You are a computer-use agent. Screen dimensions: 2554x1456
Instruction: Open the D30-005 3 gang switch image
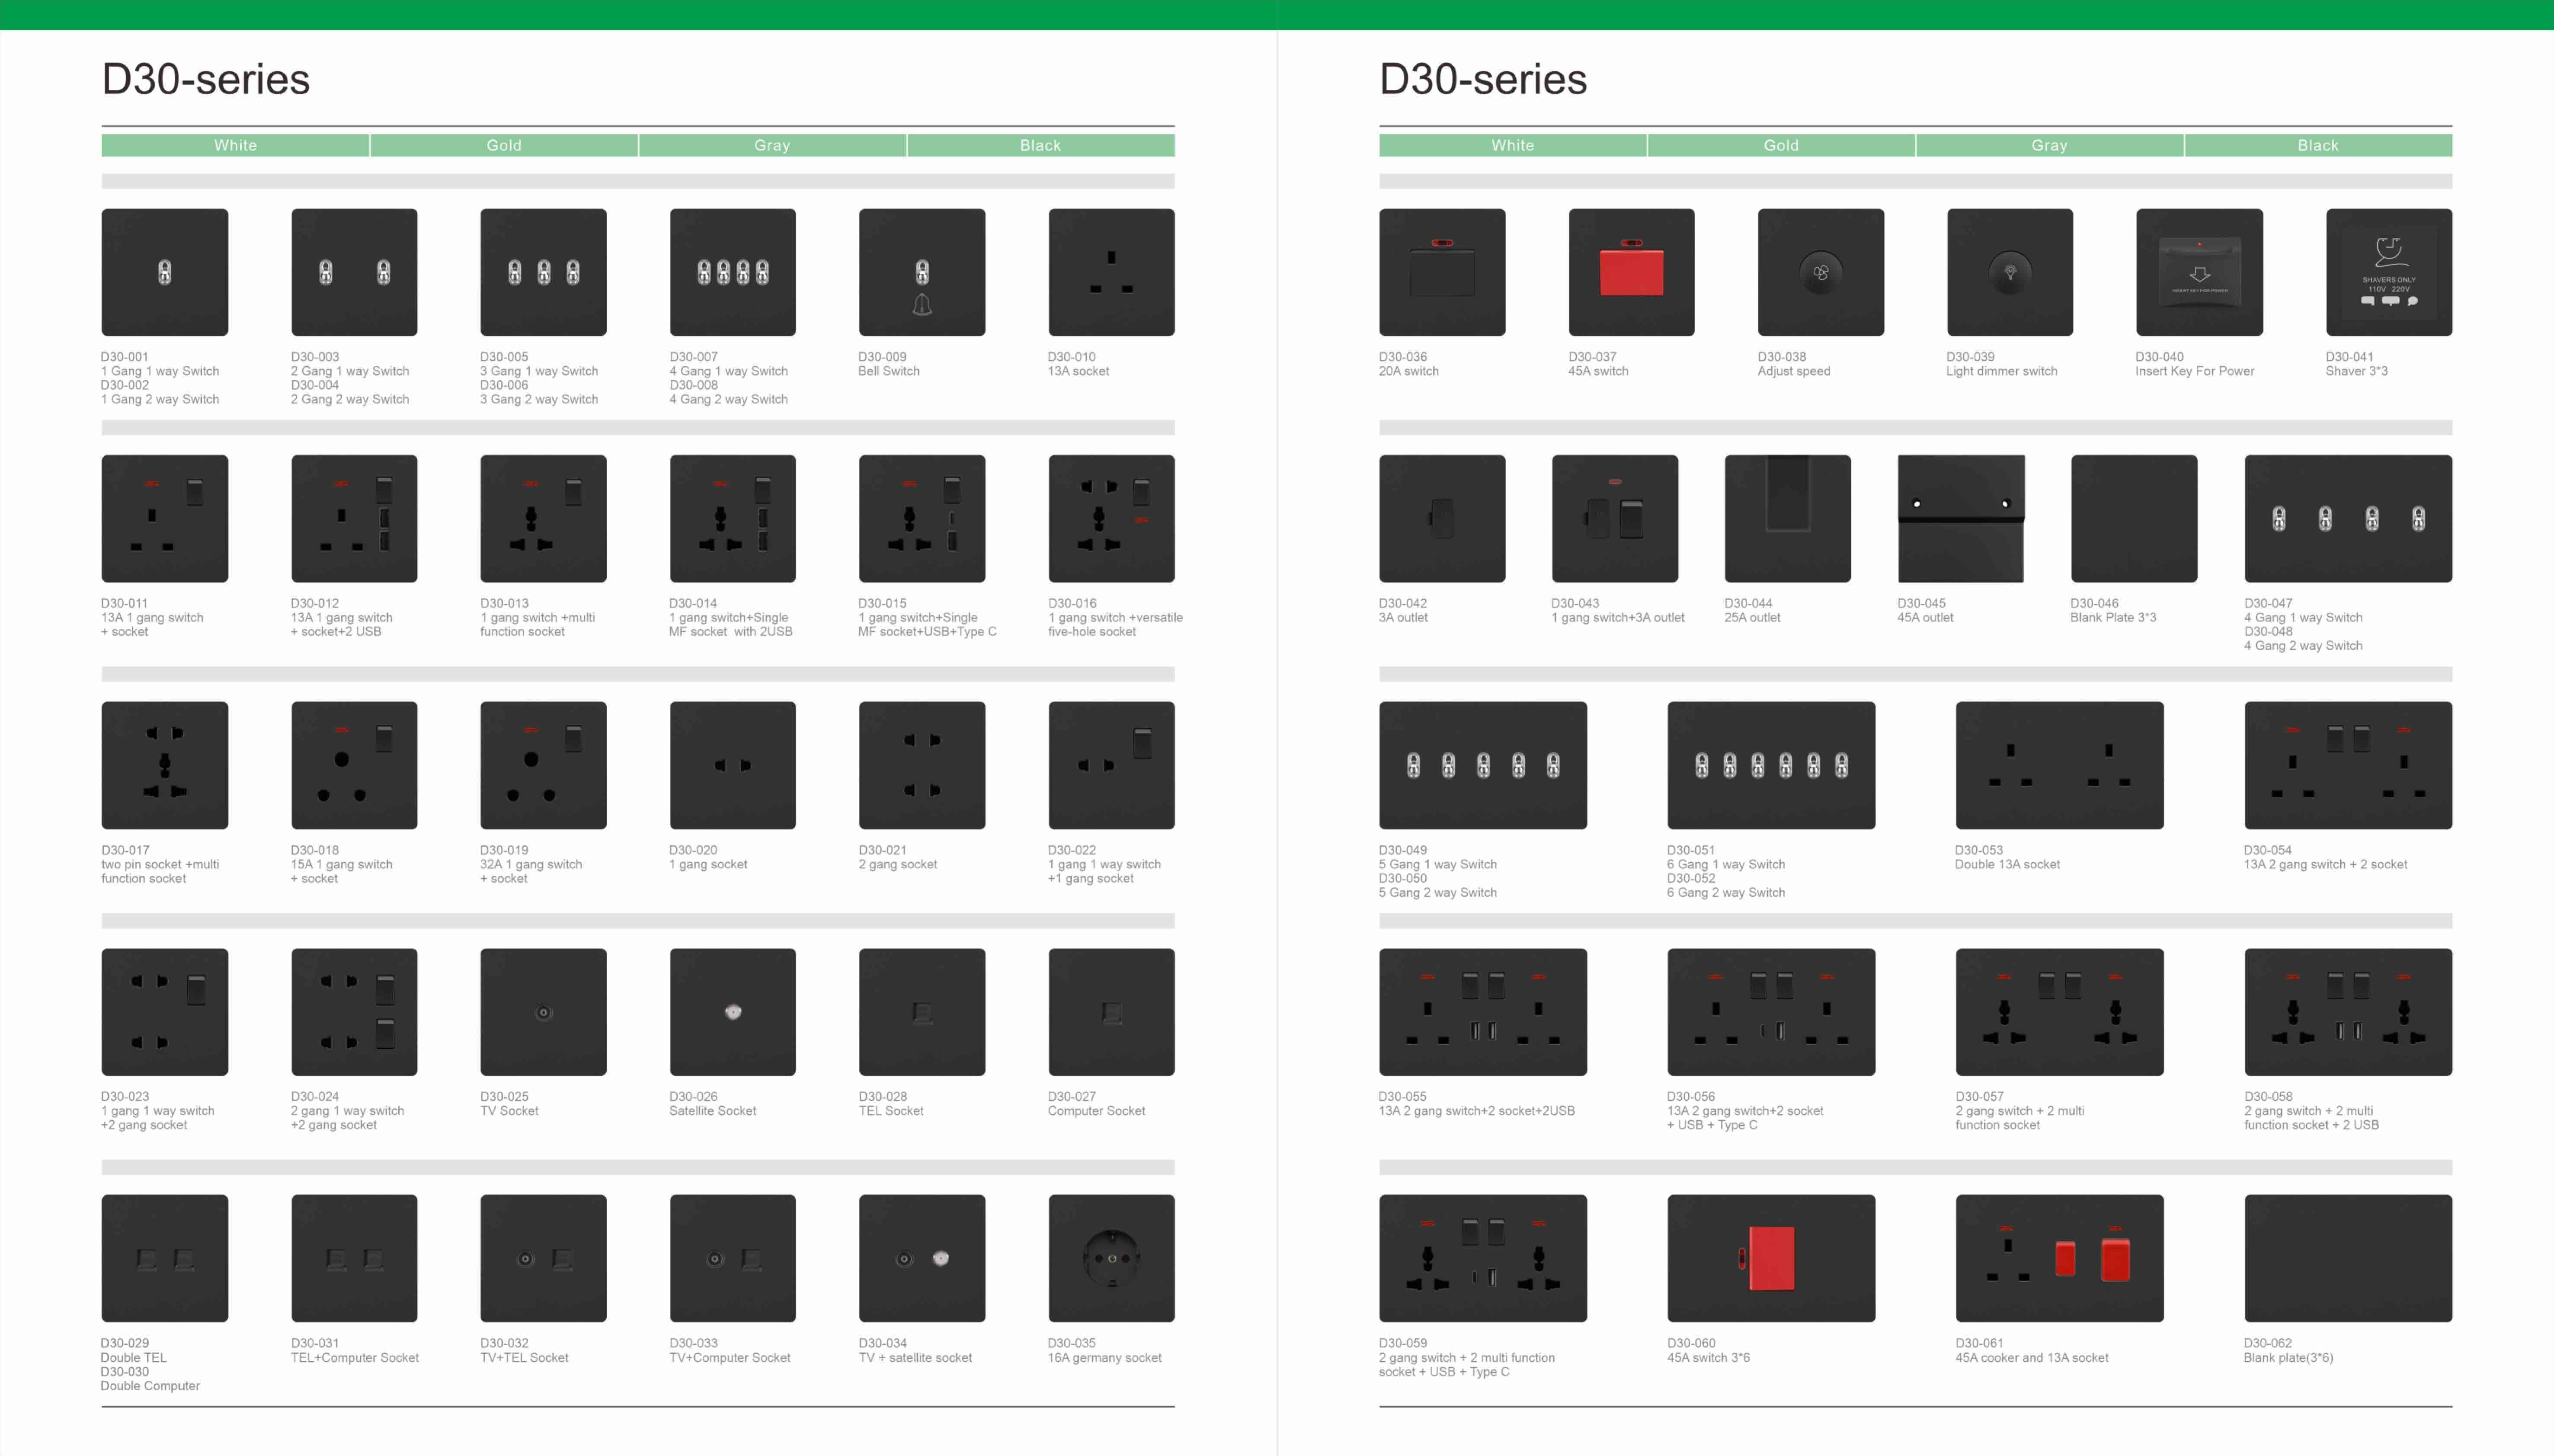[x=543, y=272]
